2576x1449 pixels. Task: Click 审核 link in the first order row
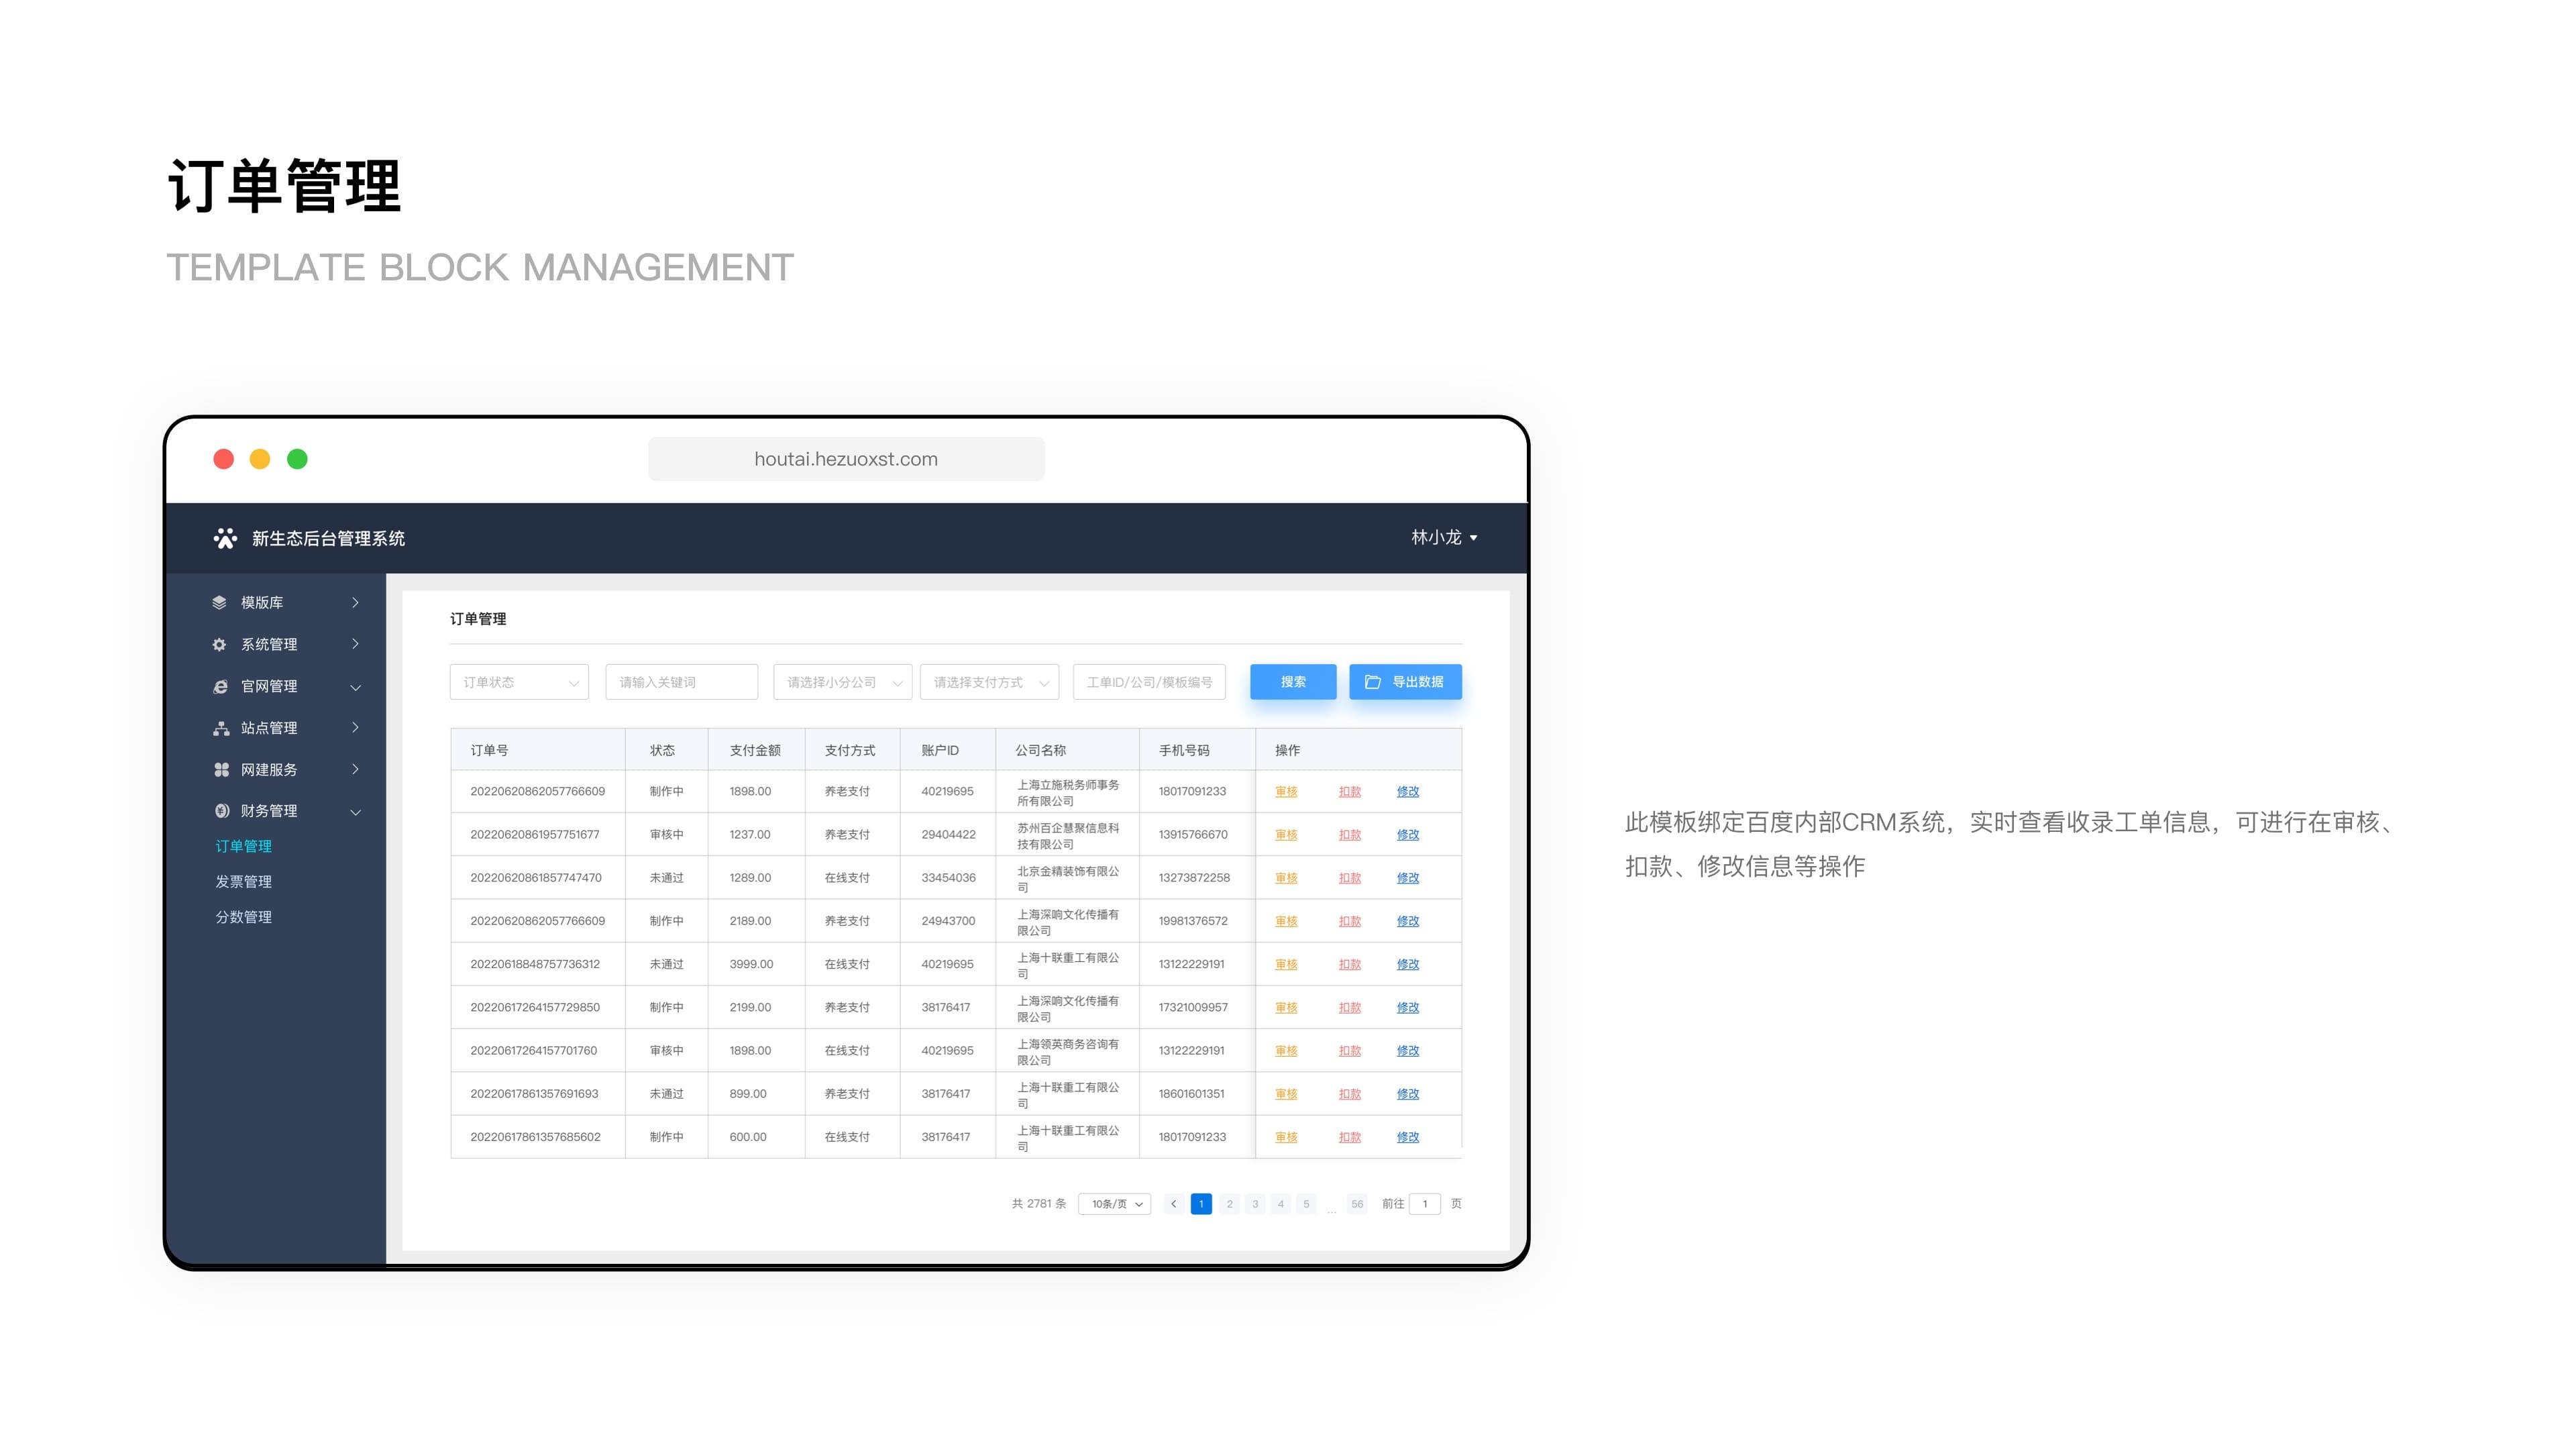pos(1286,791)
